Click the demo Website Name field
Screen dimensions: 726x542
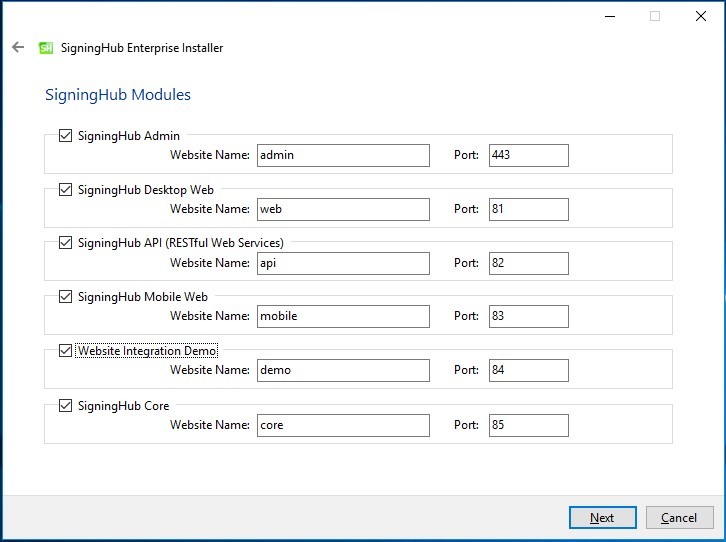pos(343,370)
